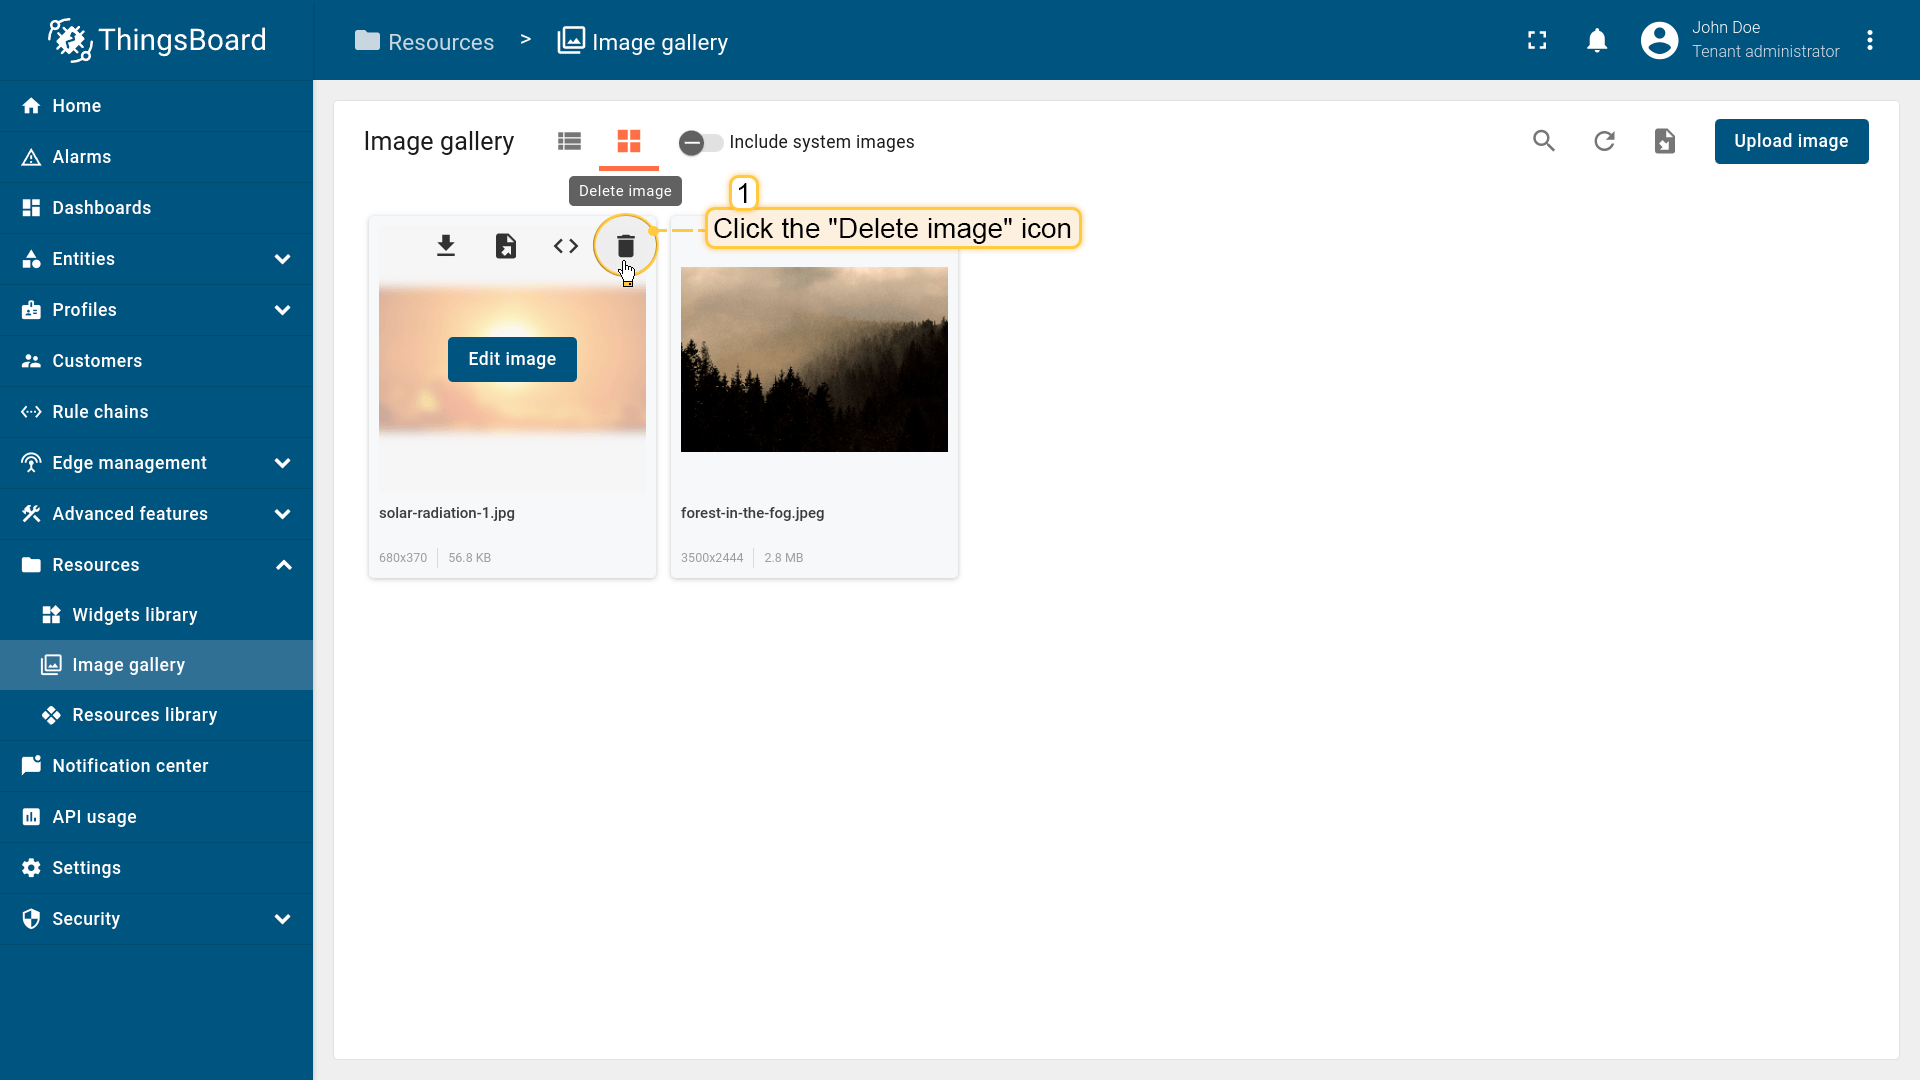Open the notifications bell

pyautogui.click(x=1597, y=41)
